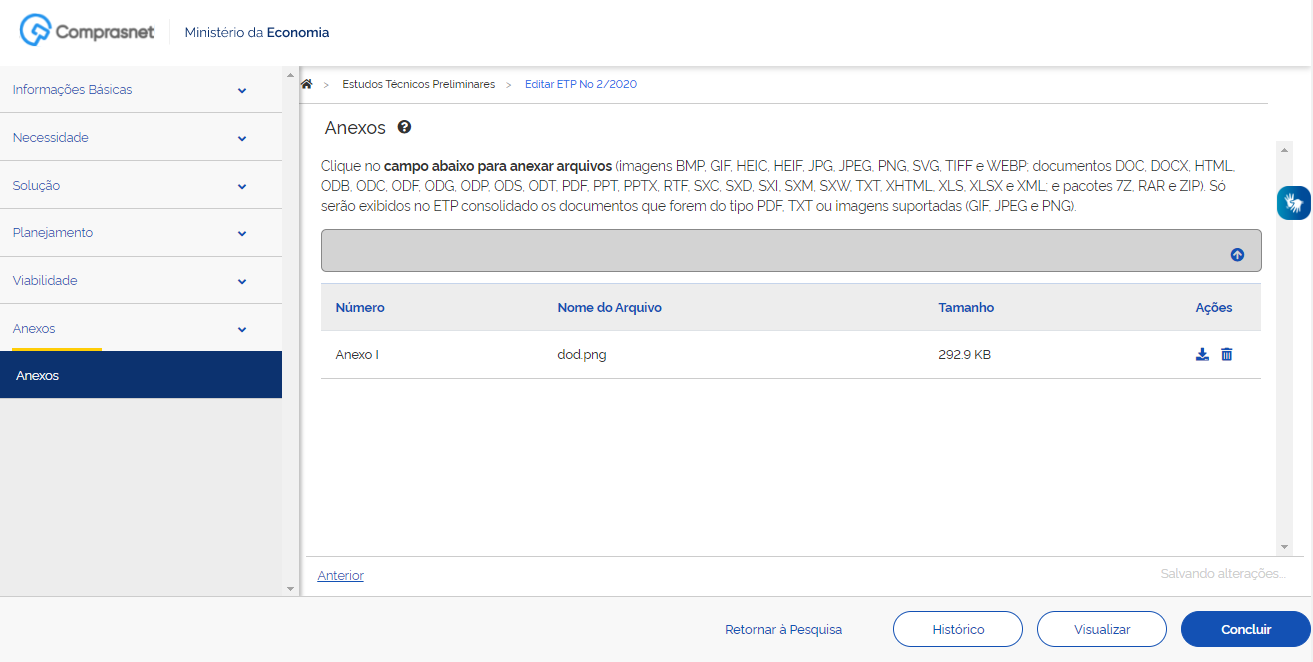Delete the dod.png attachment with trash icon

tap(1227, 354)
